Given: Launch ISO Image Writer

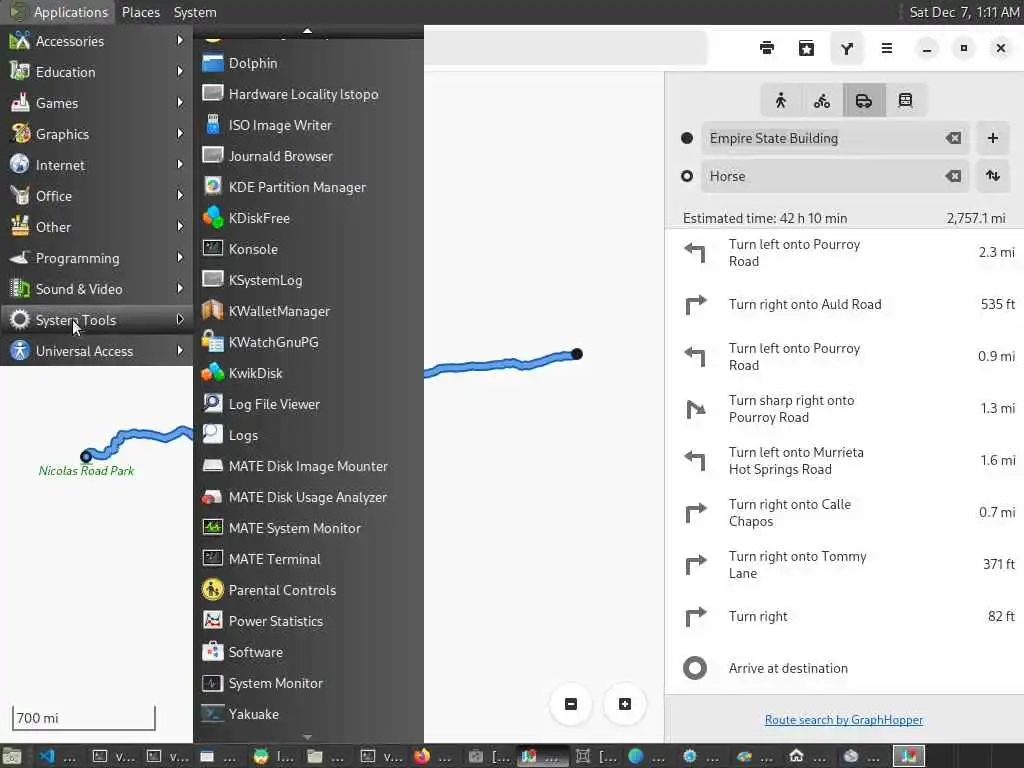Looking at the screenshot, I should point(309,125).
